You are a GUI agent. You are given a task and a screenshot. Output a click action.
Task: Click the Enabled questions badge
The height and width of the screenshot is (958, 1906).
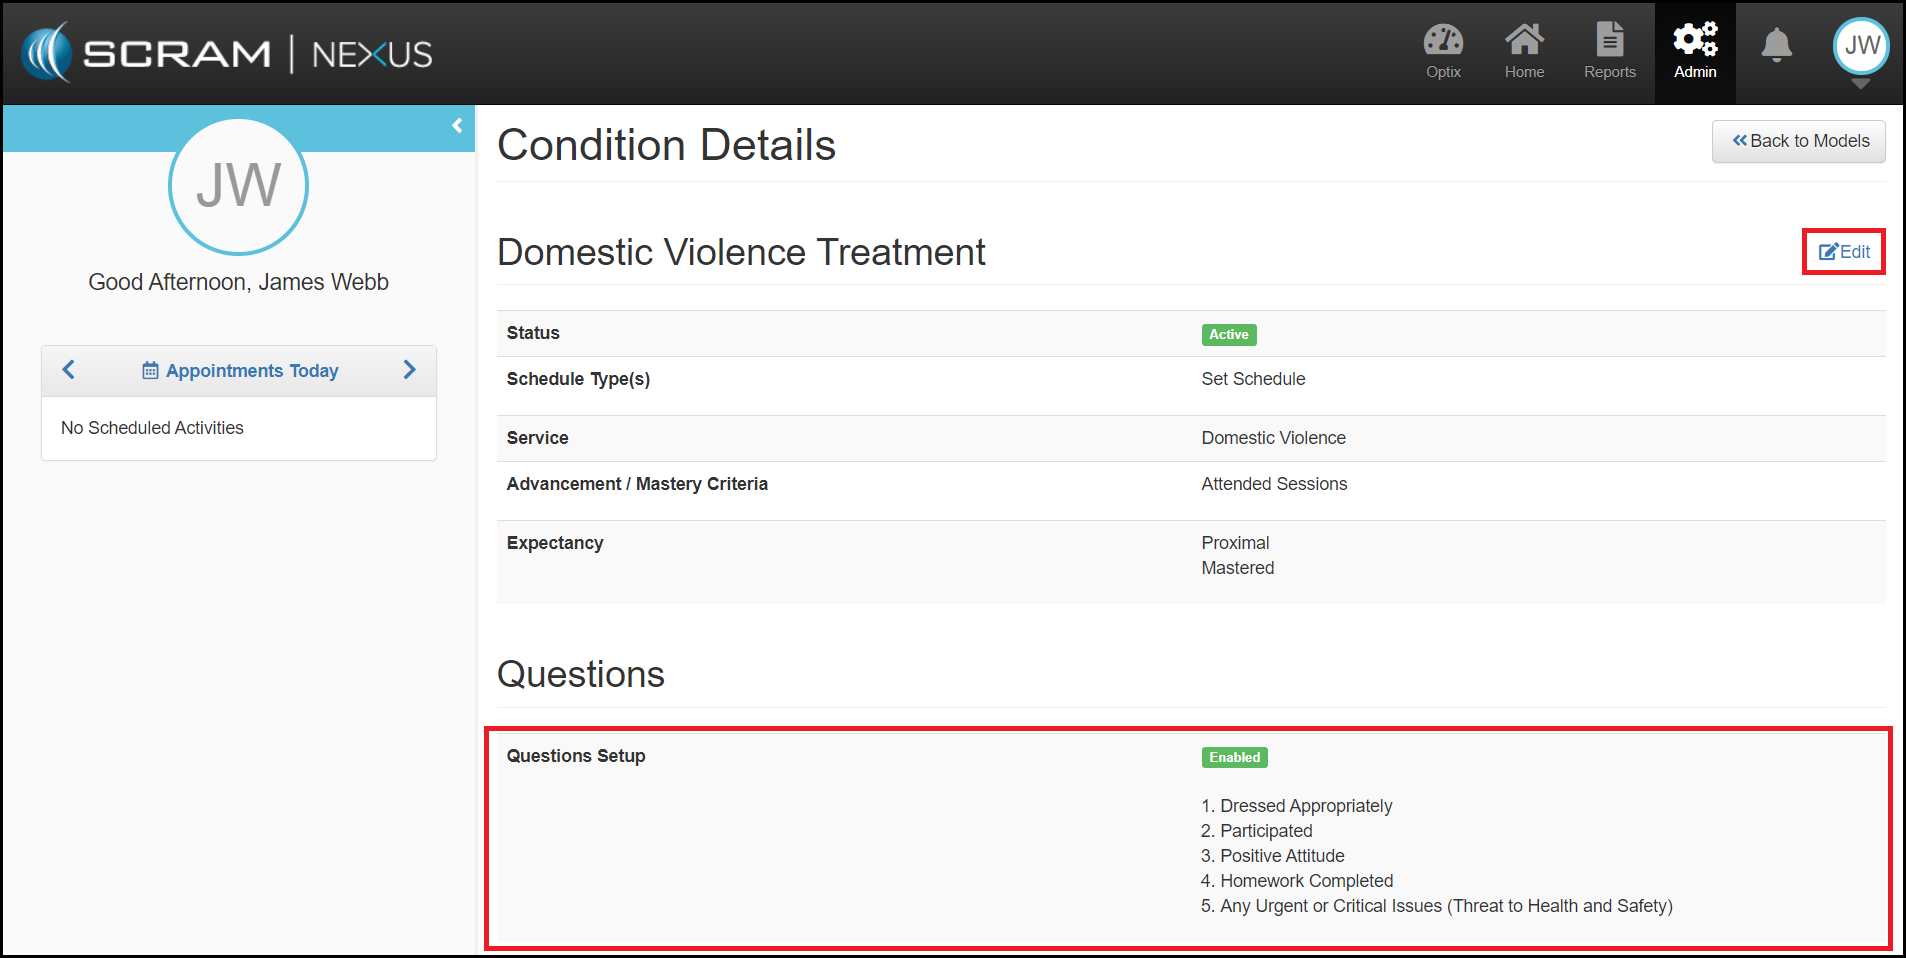(x=1234, y=758)
